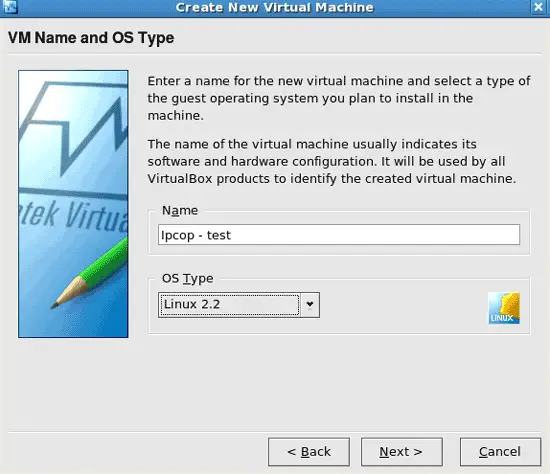Click the Create New Virtual Machine title text
Viewport: 550px width, 474px height.
click(275, 7)
